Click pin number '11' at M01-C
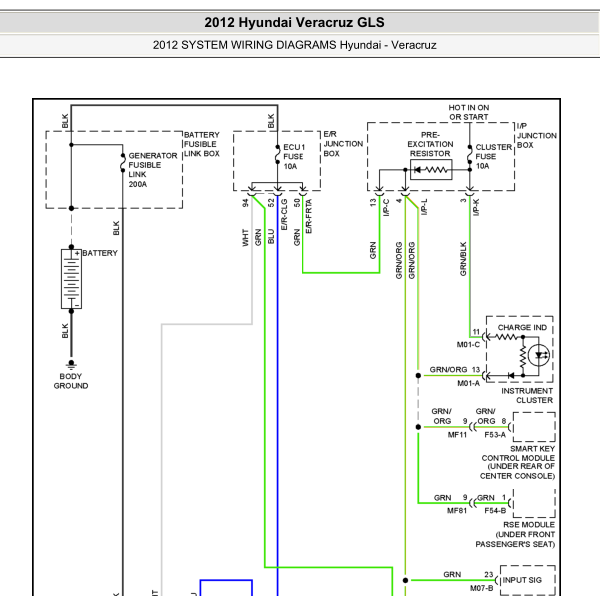 (x=476, y=332)
